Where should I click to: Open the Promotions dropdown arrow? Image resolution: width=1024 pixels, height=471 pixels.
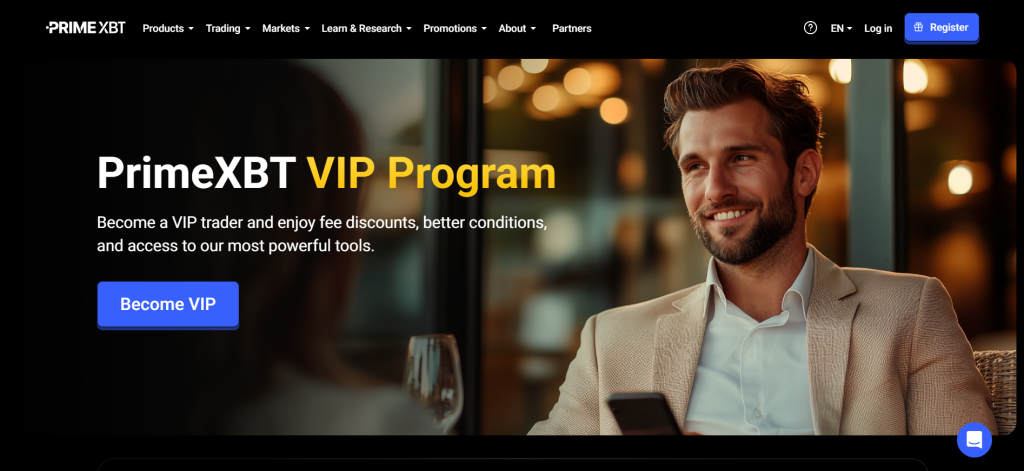[x=484, y=29]
